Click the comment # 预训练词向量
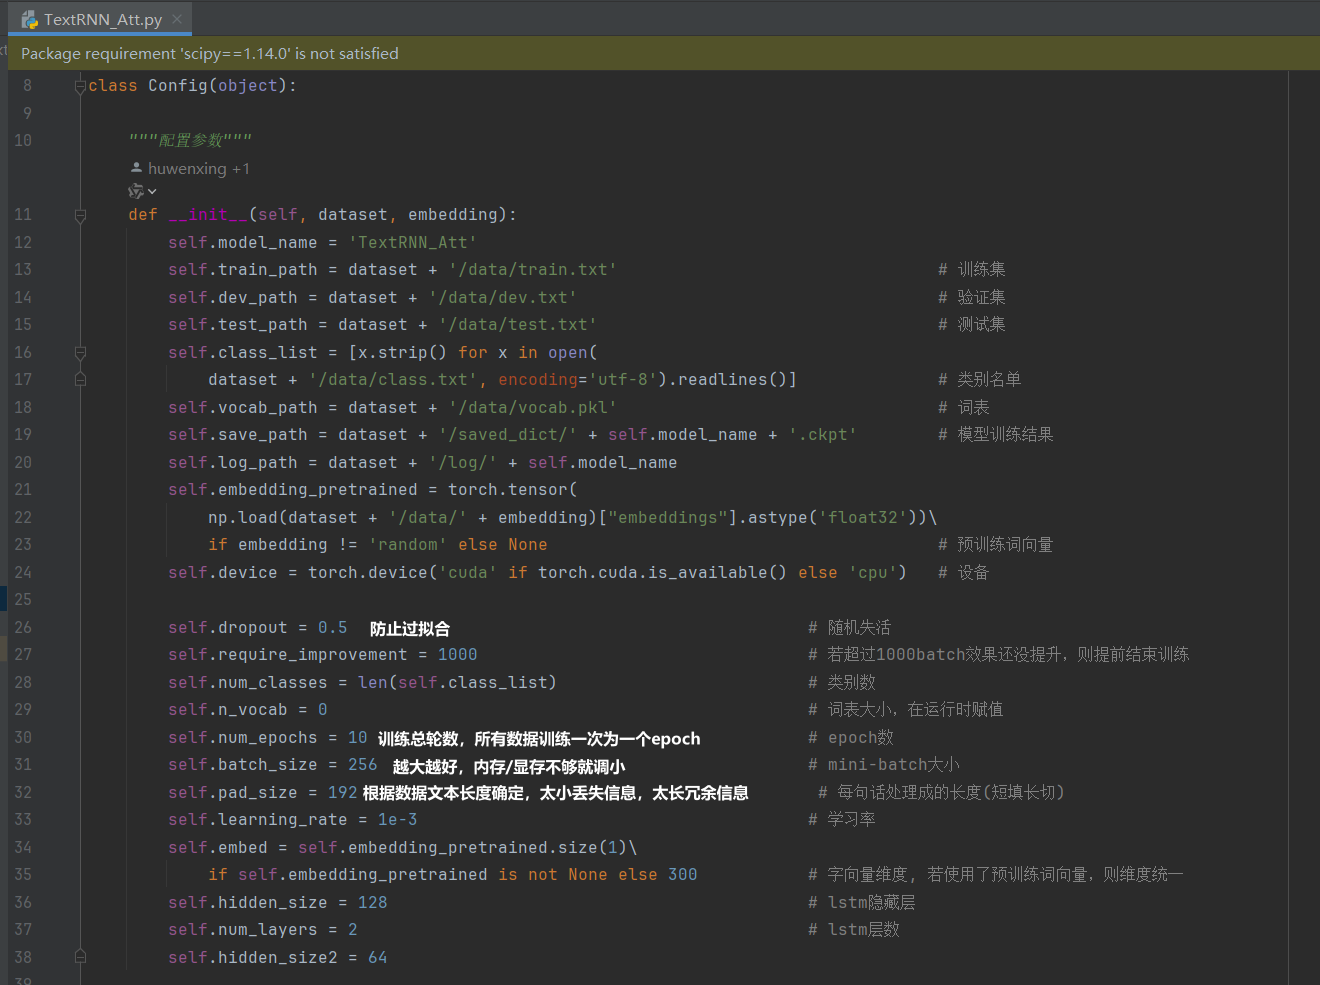The width and height of the screenshot is (1320, 985). pyautogui.click(x=995, y=545)
